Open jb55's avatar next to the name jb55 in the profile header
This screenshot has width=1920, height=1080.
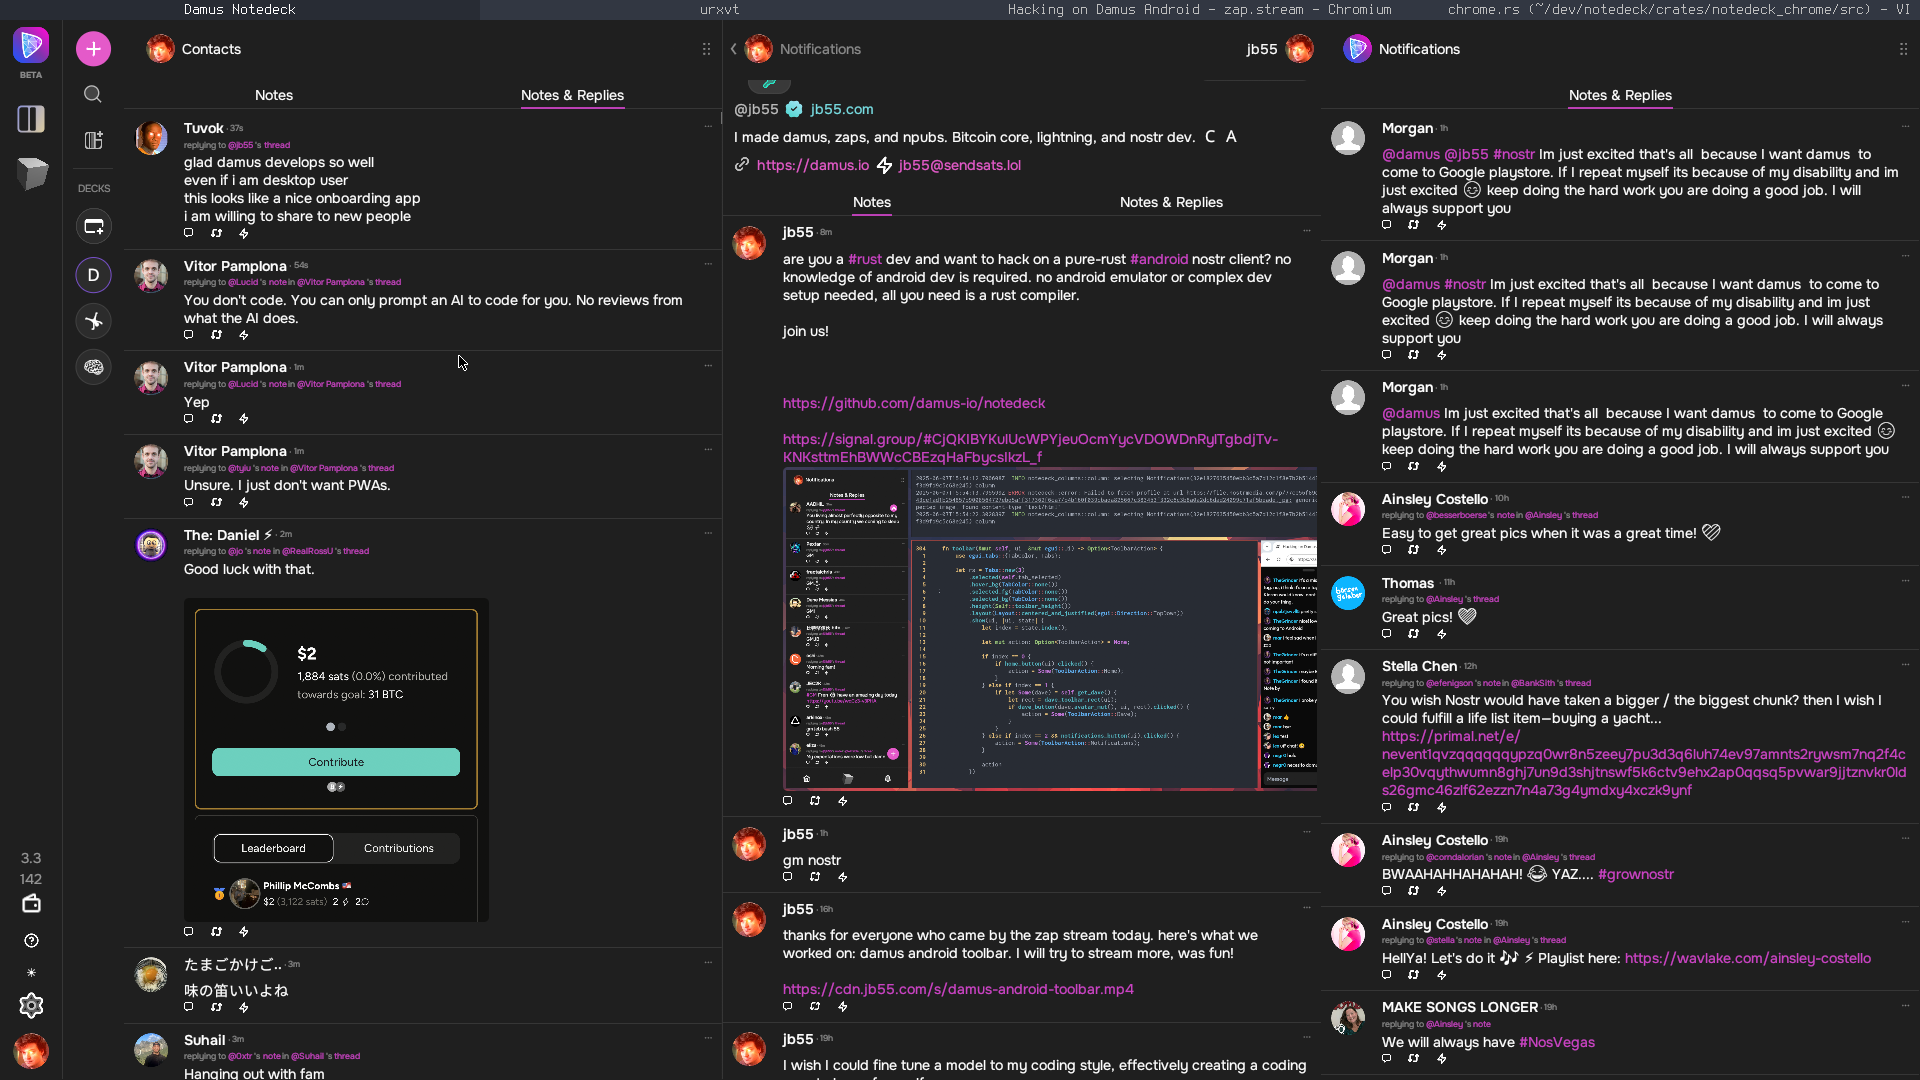point(1299,48)
